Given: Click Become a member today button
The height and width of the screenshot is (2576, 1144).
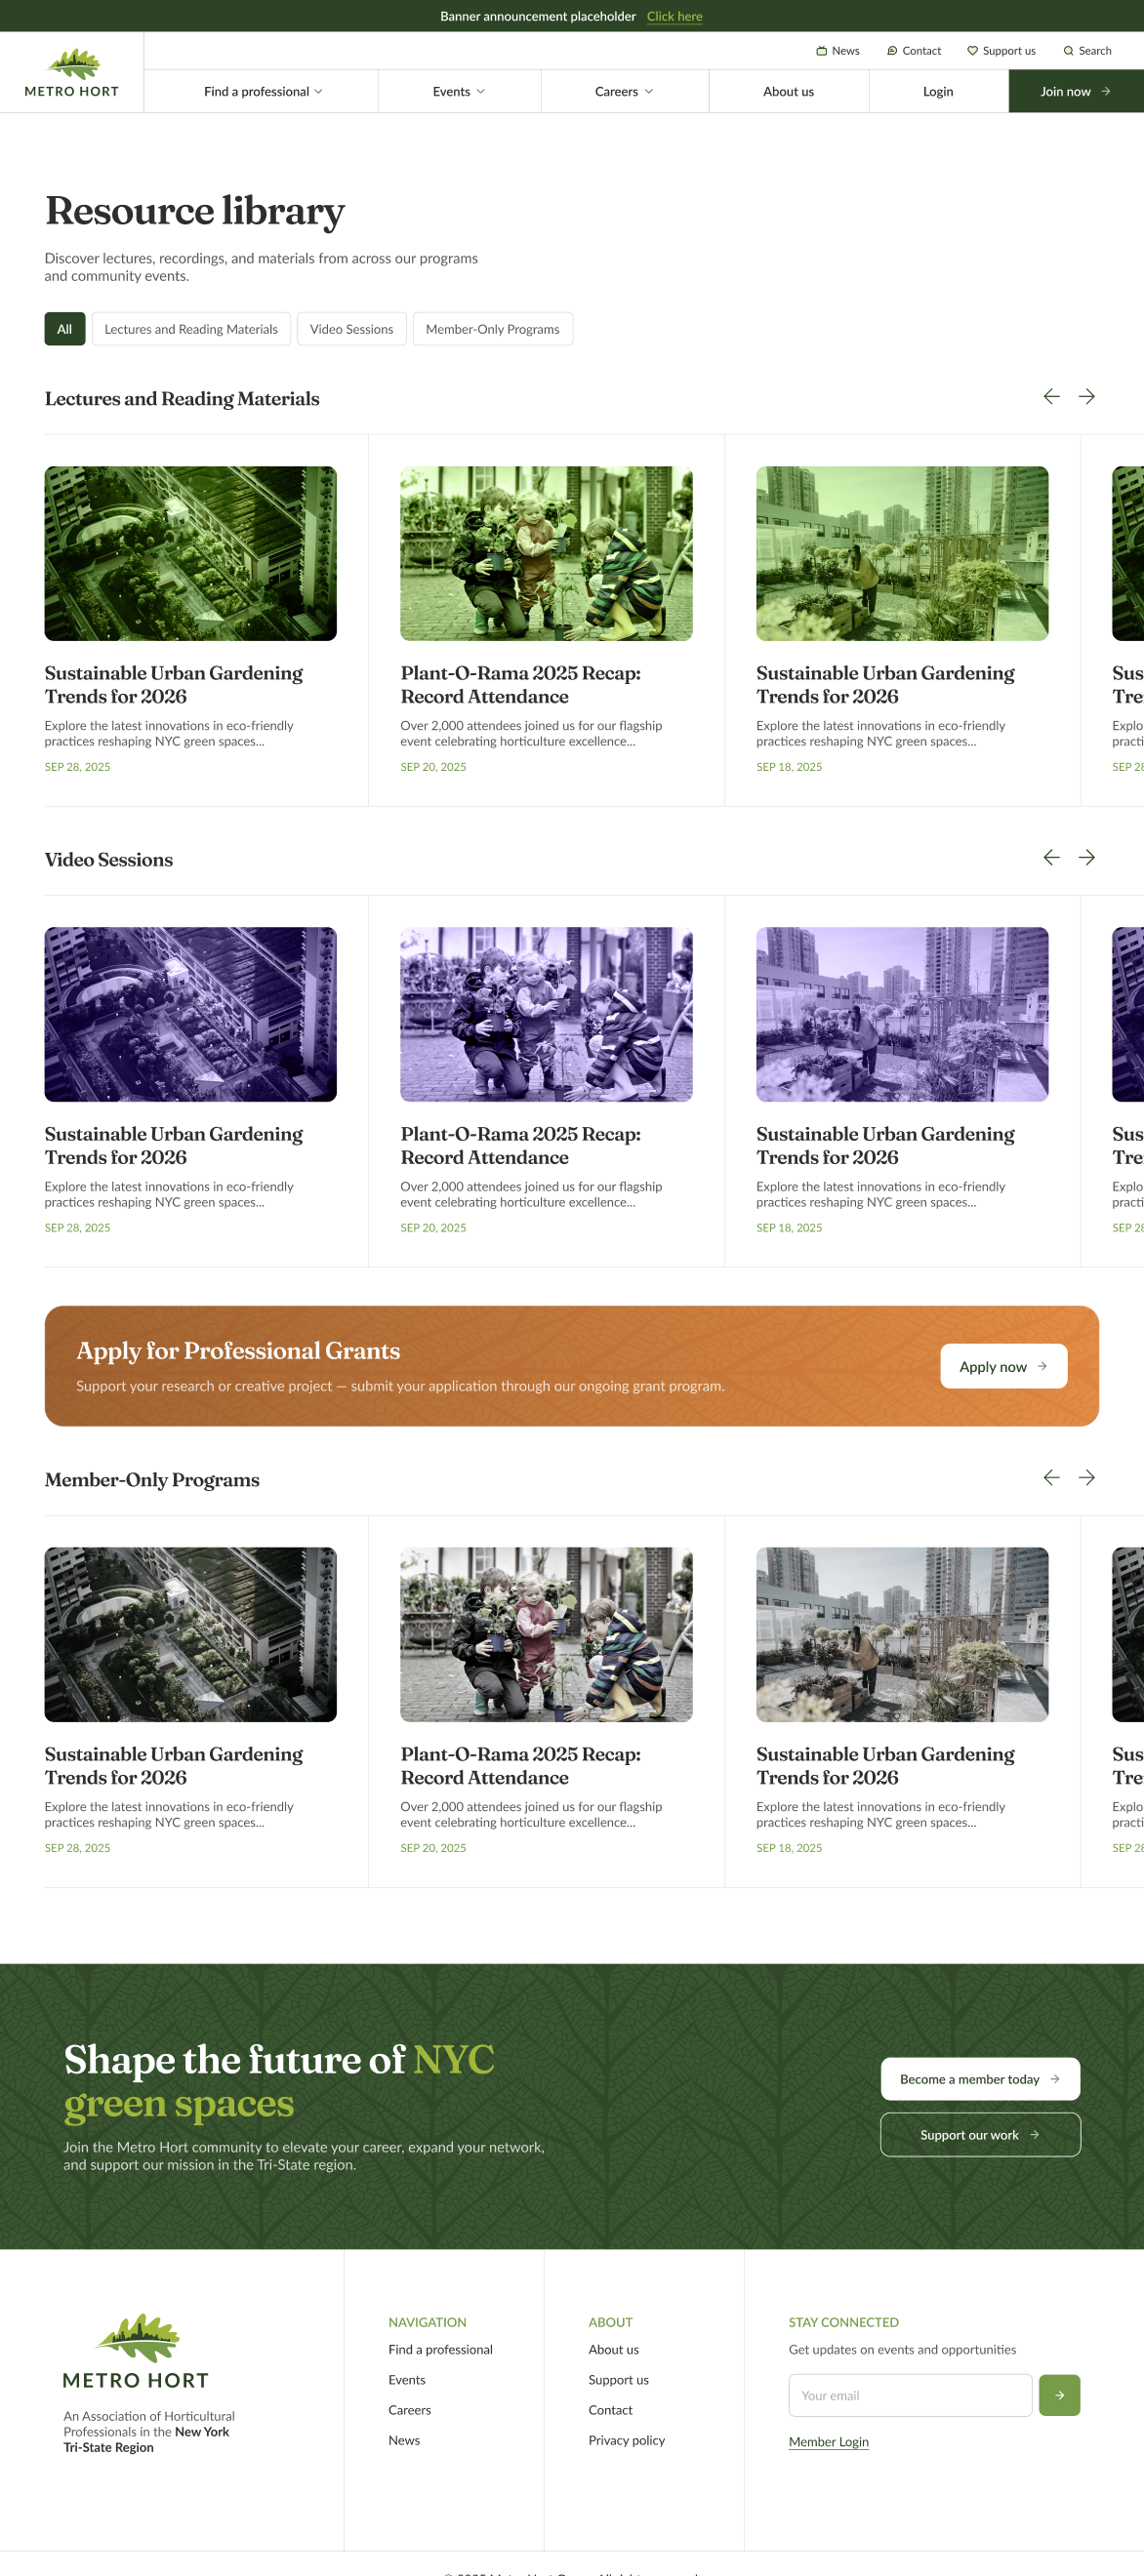Looking at the screenshot, I should (x=980, y=2079).
